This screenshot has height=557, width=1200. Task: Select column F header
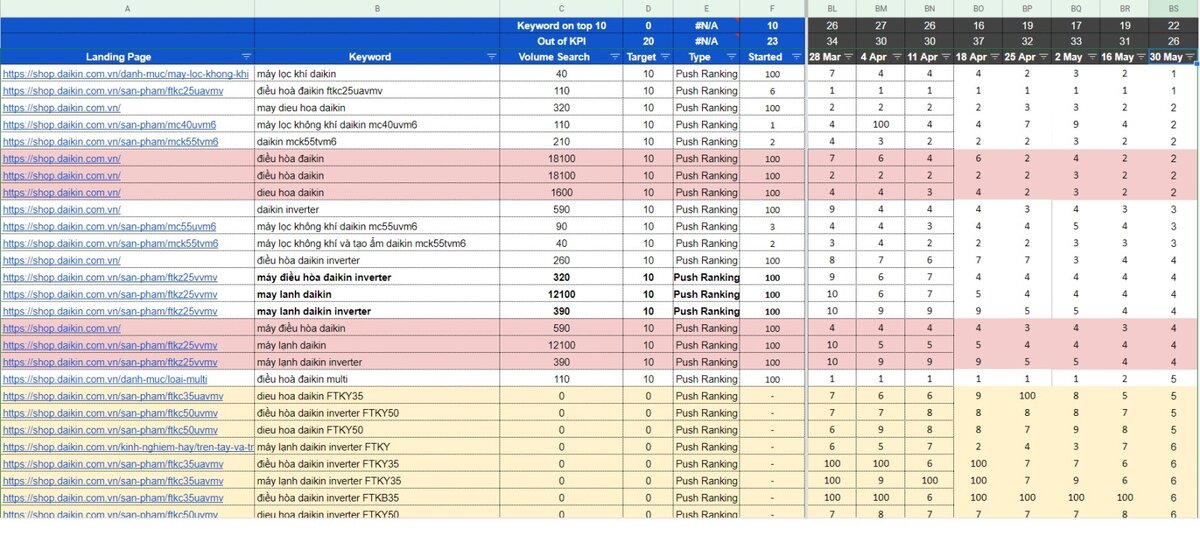coord(771,8)
